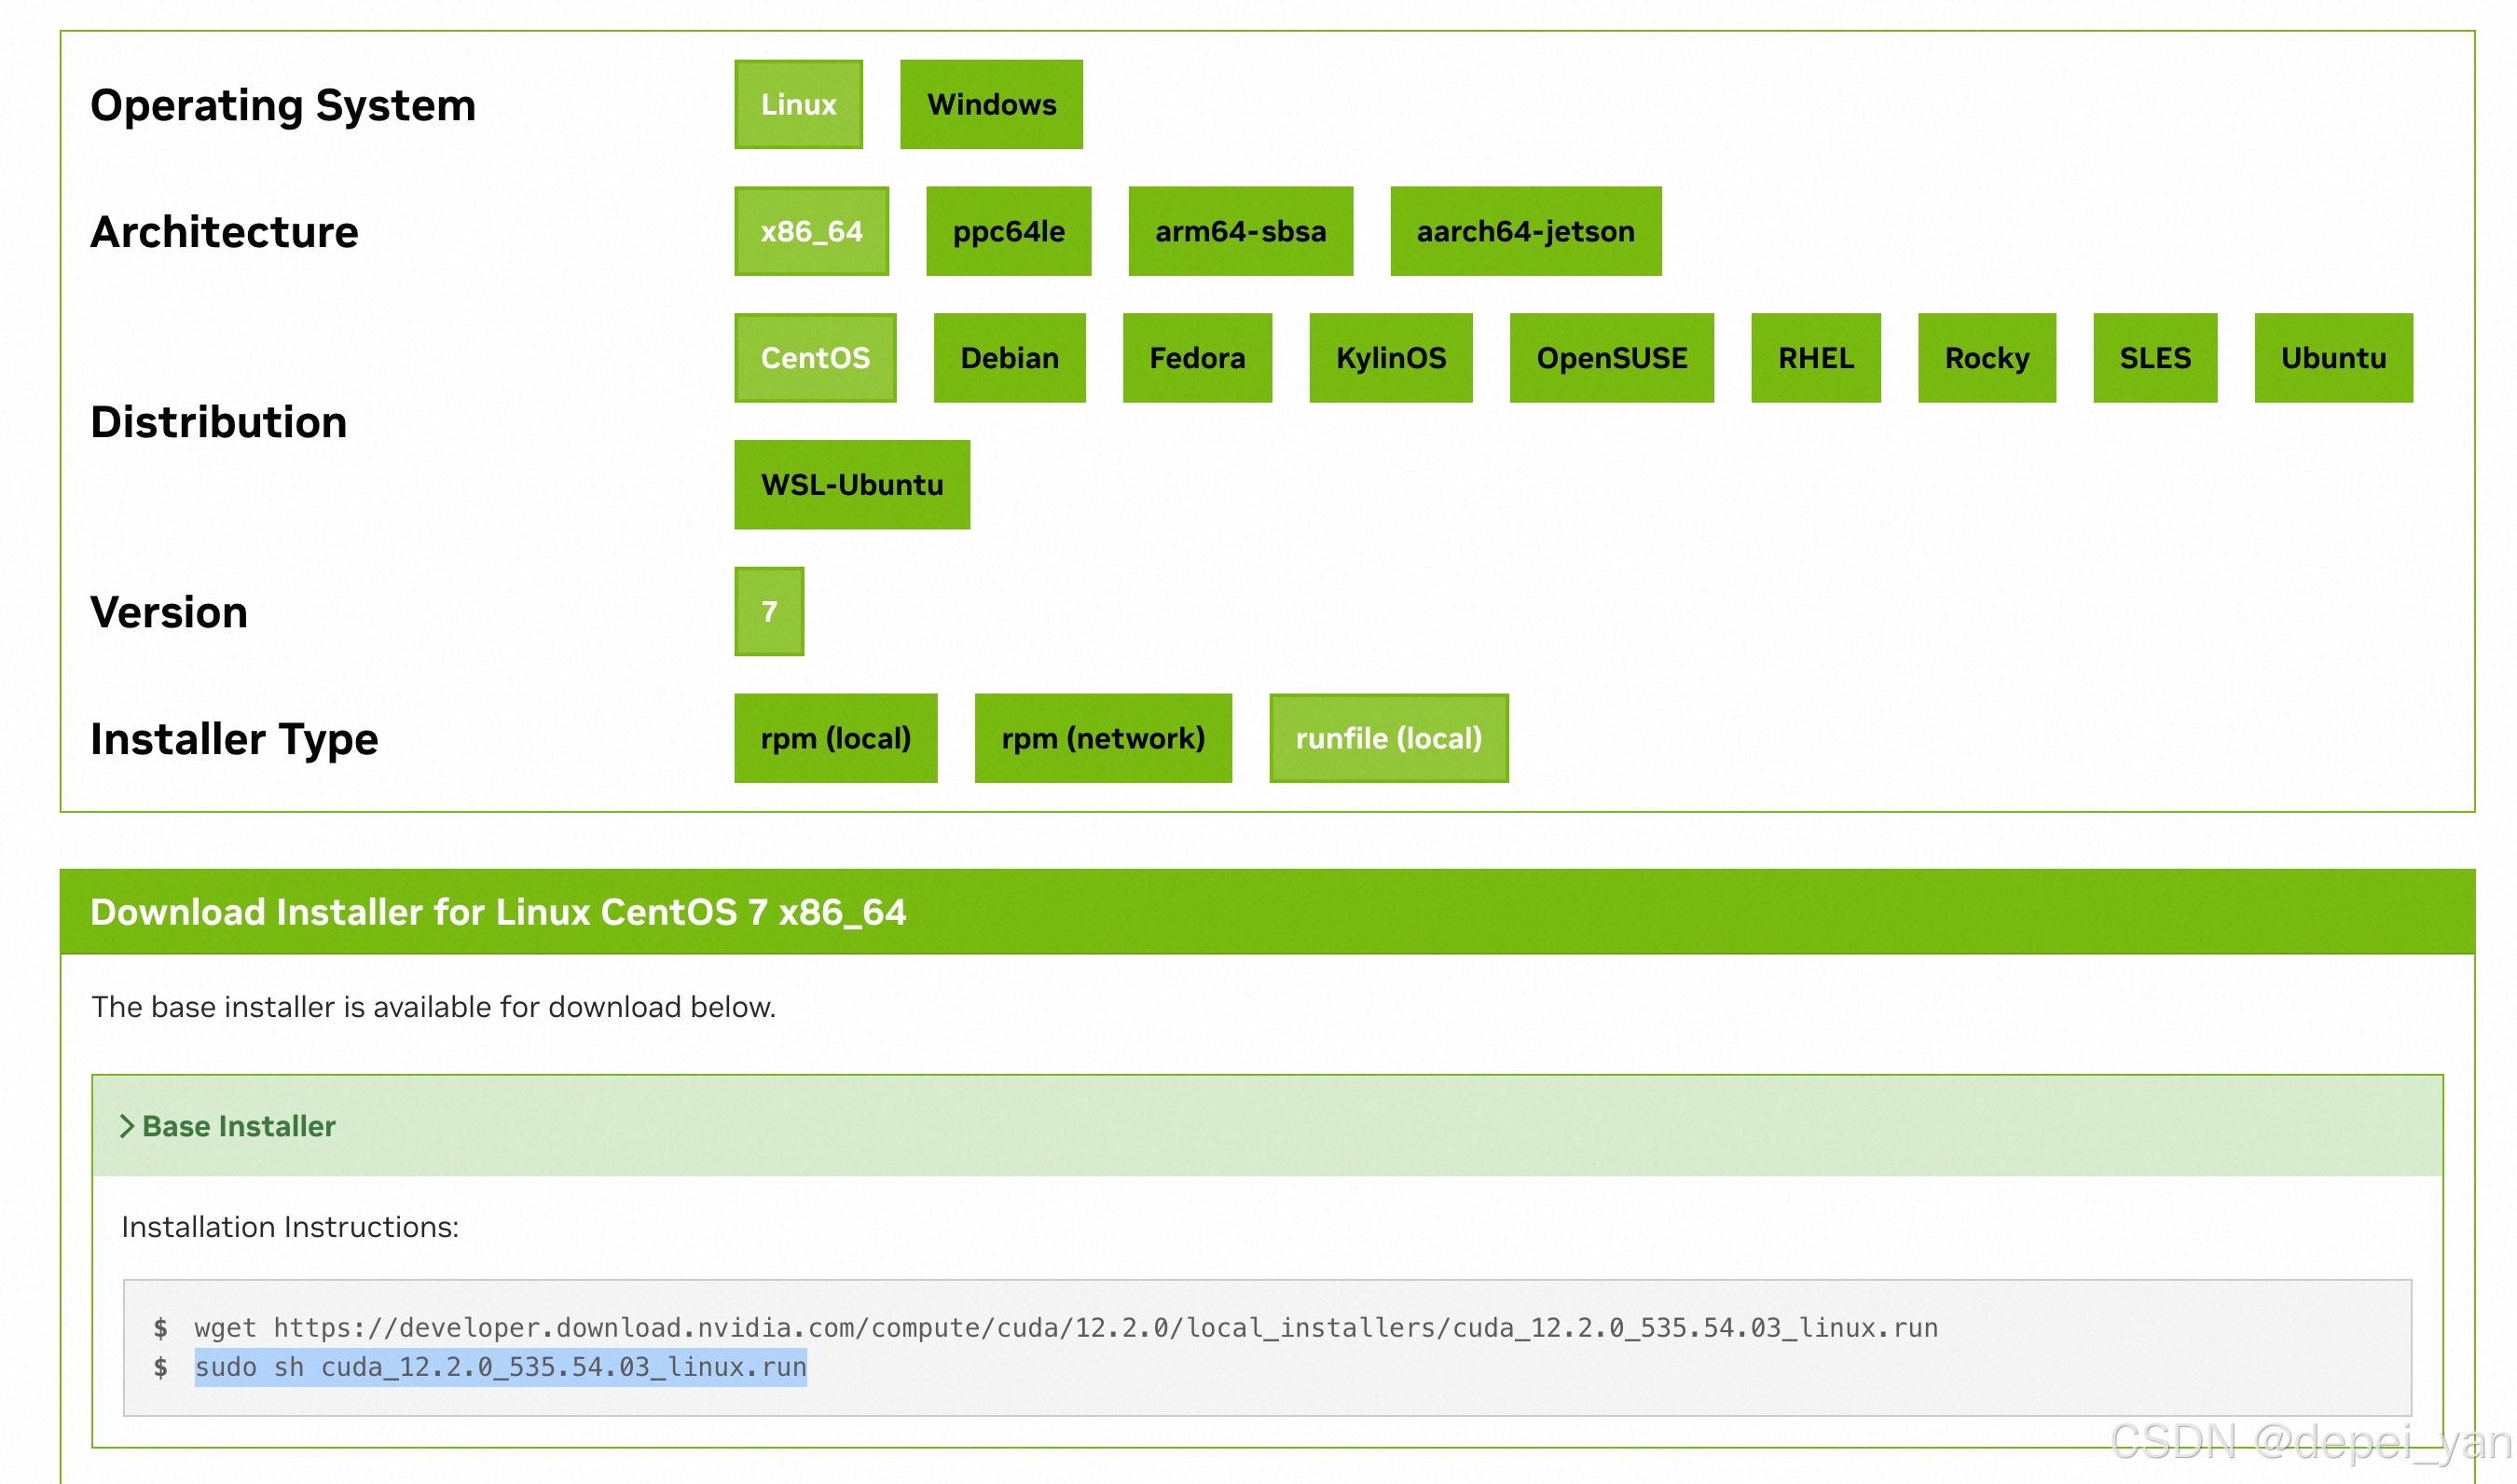2517x1484 pixels.
Task: Click the base installer availability sentence
Action: pos(433,1007)
